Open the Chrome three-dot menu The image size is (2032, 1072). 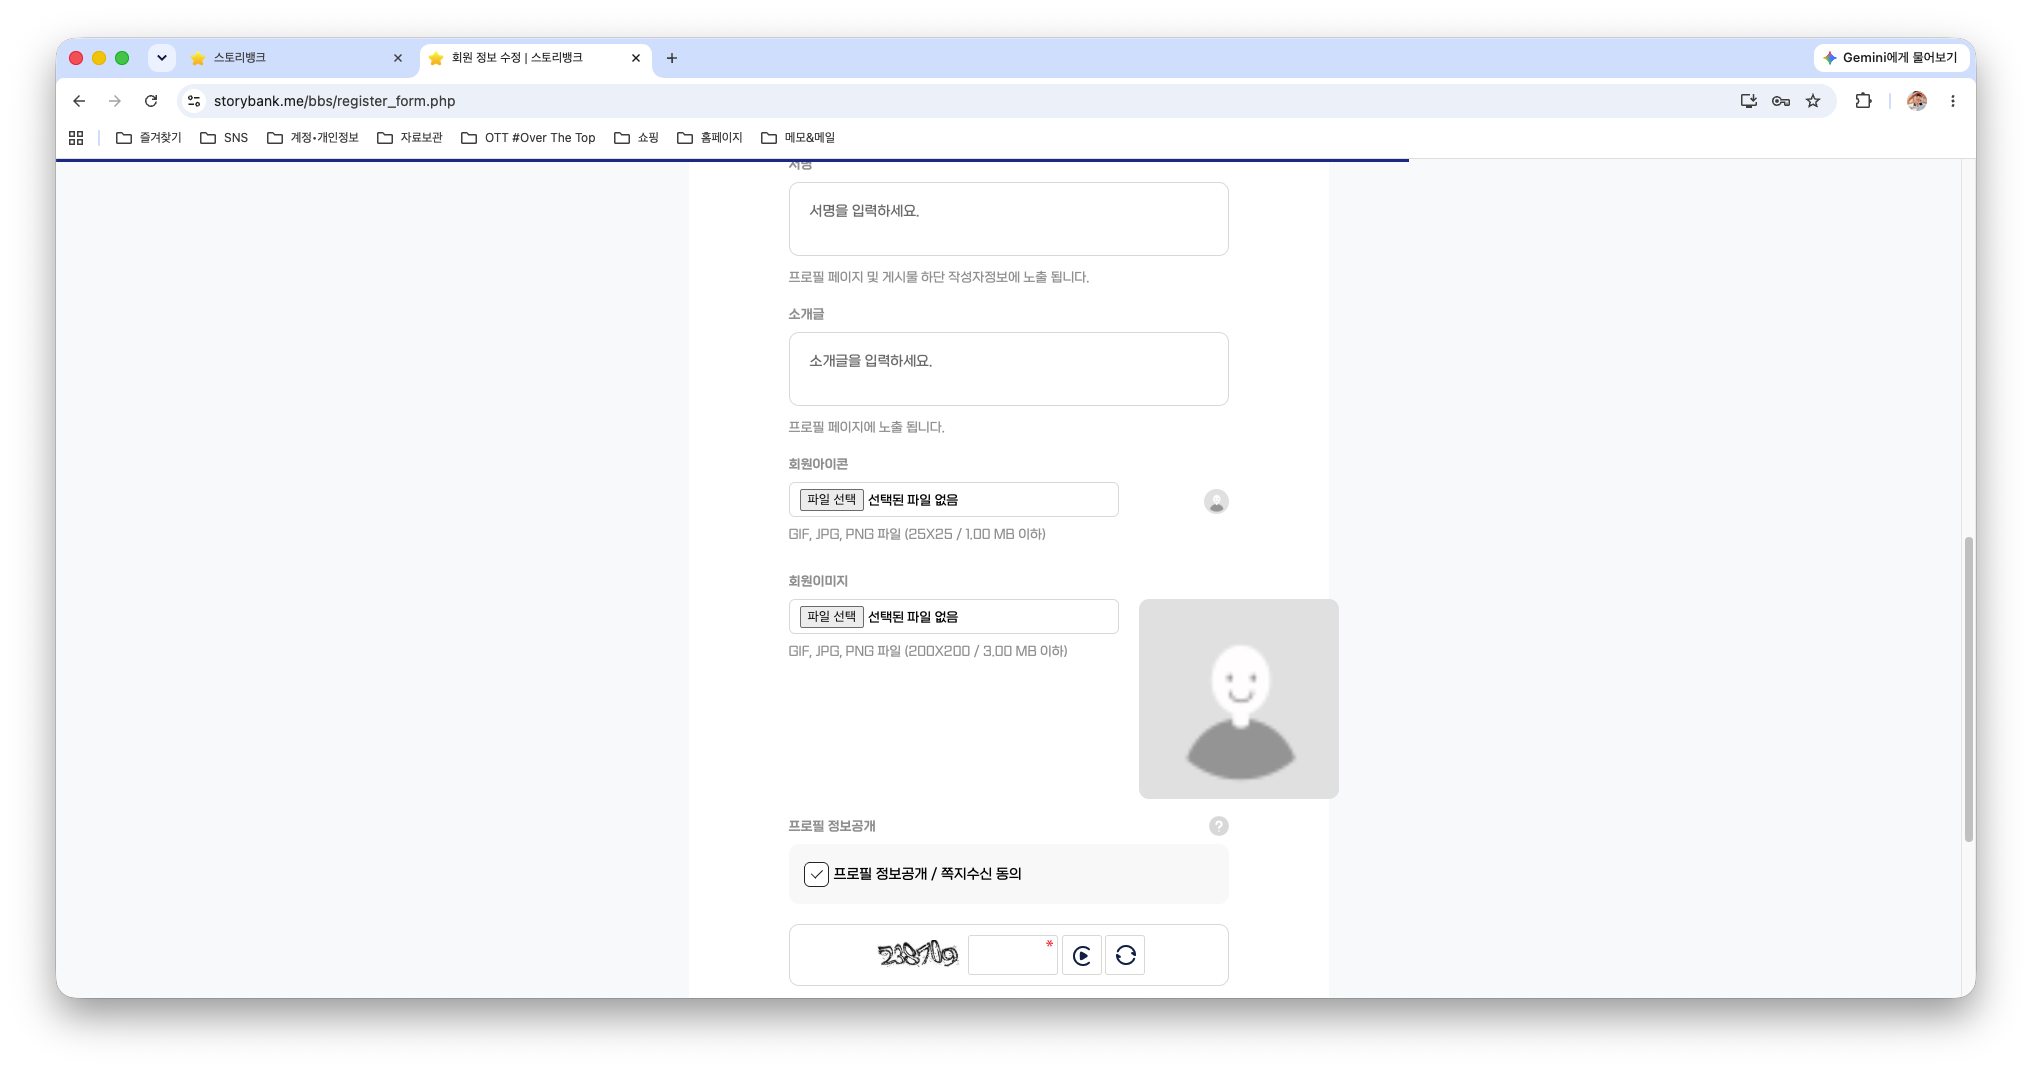tap(1952, 101)
